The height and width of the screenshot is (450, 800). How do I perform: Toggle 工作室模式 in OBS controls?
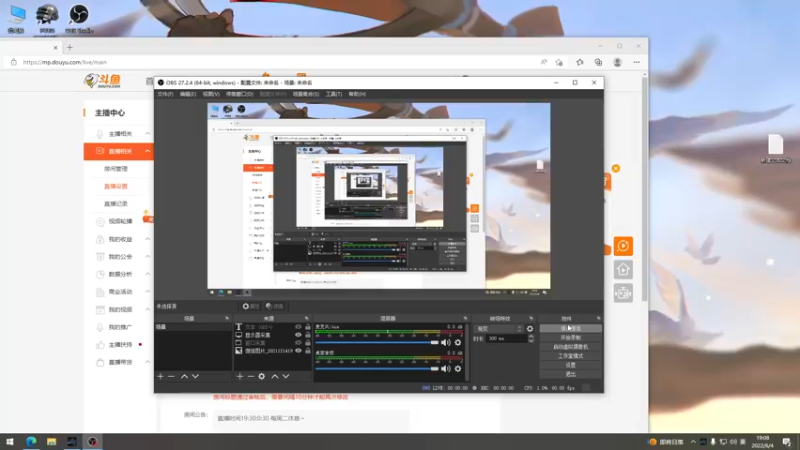pos(570,356)
